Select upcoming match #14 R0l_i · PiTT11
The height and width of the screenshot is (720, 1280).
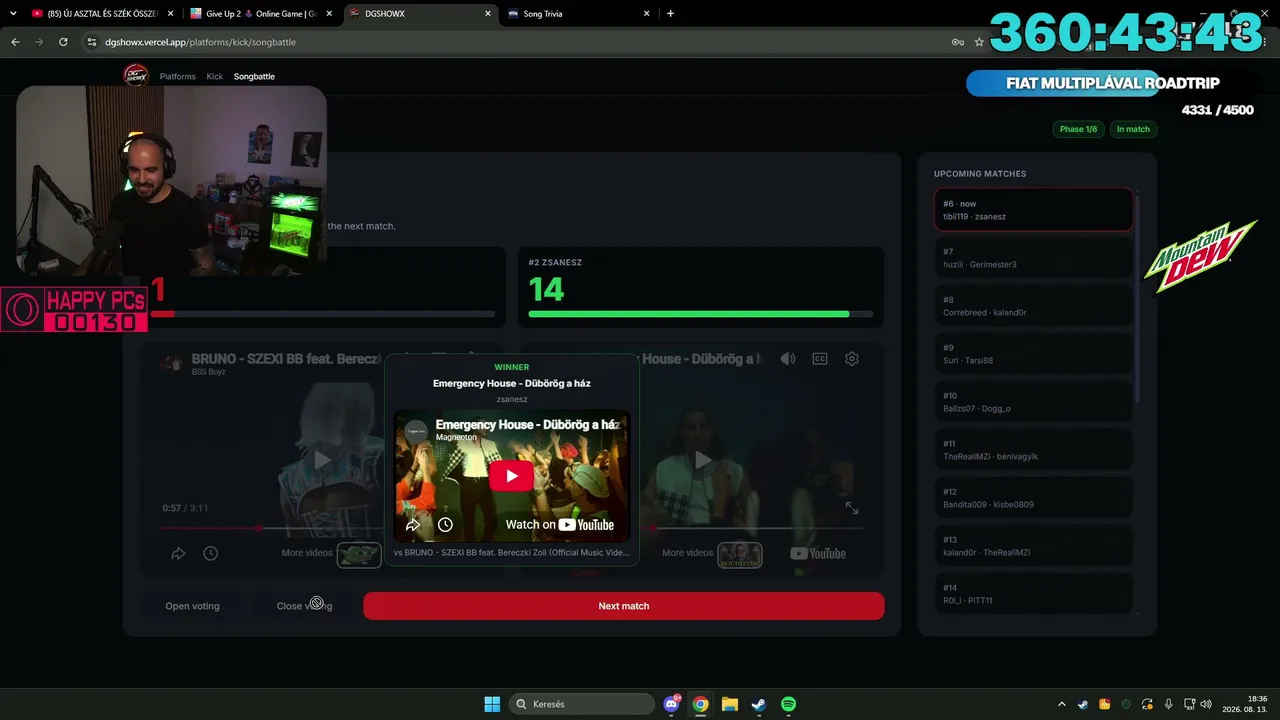[1034, 593]
